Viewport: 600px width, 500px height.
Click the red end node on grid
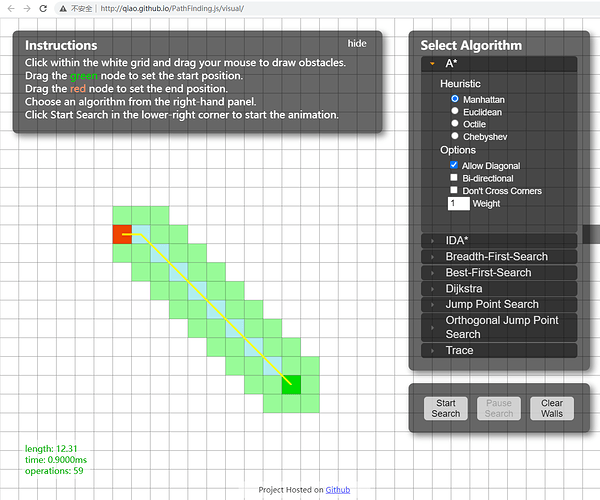click(x=122, y=234)
